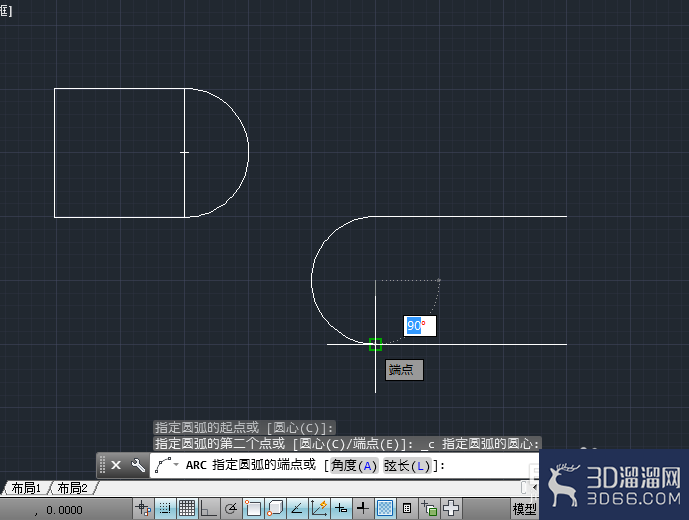Toggle Object Snap Tracking status button
Image resolution: width=689 pixels, height=520 pixels.
coord(297,509)
